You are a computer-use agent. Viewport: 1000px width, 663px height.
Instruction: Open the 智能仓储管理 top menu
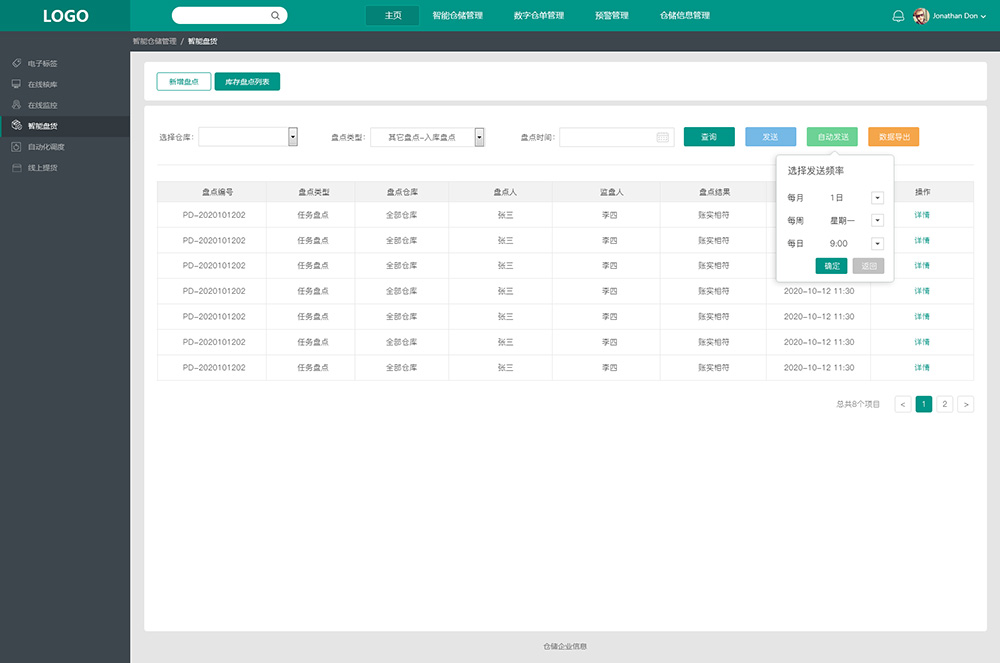click(457, 15)
